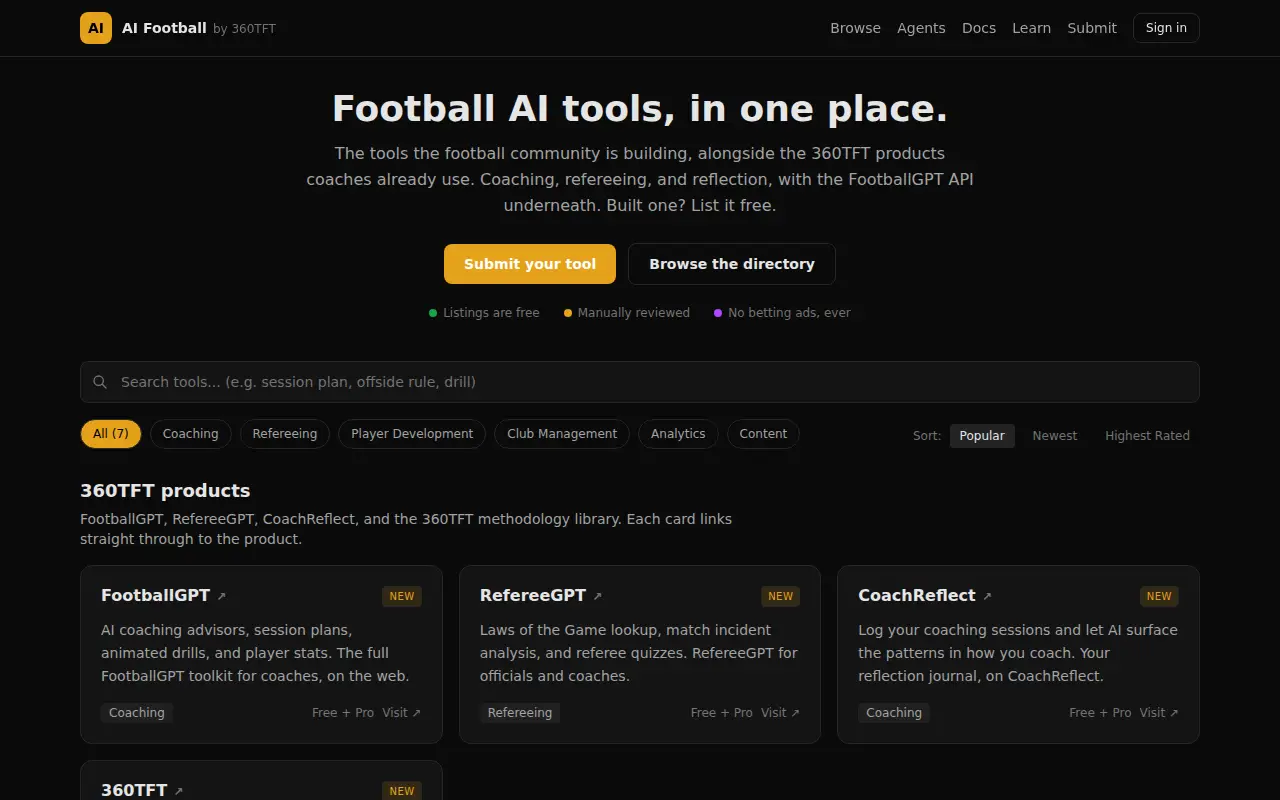The width and height of the screenshot is (1280, 800).
Task: Select the Player Development filter chip
Action: click(412, 434)
